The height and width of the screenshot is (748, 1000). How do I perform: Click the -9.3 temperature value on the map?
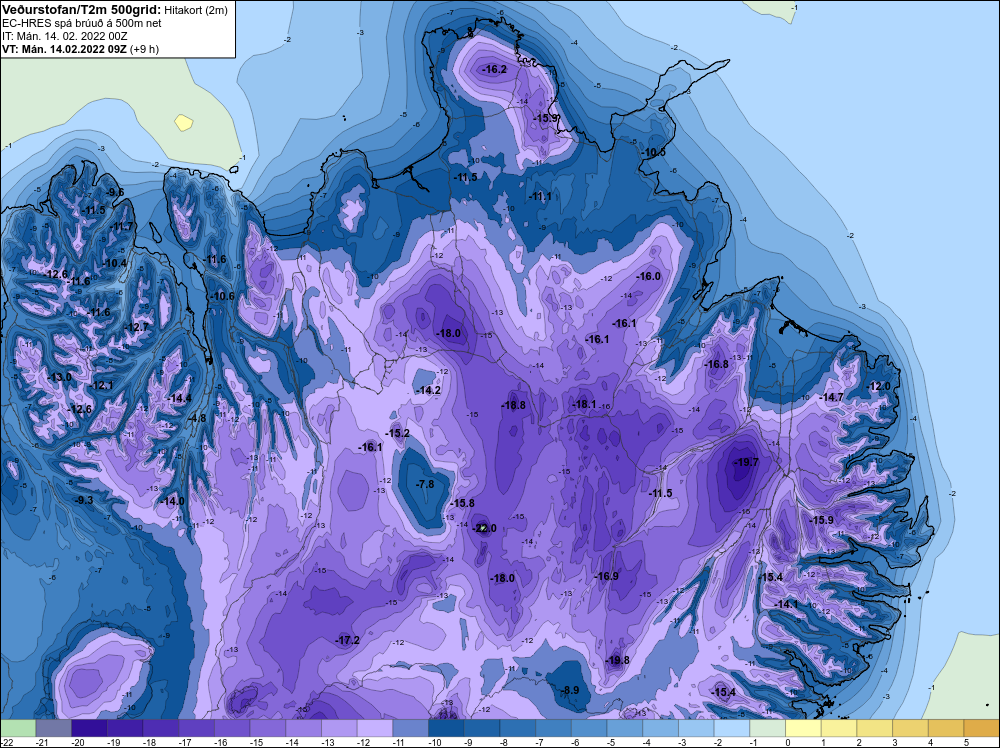[x=84, y=501]
